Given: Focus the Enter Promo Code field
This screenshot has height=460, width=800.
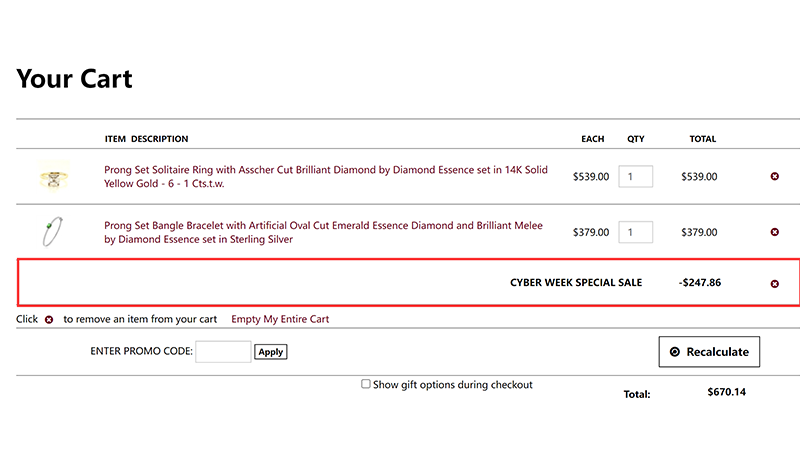Looking at the screenshot, I should coord(223,352).
